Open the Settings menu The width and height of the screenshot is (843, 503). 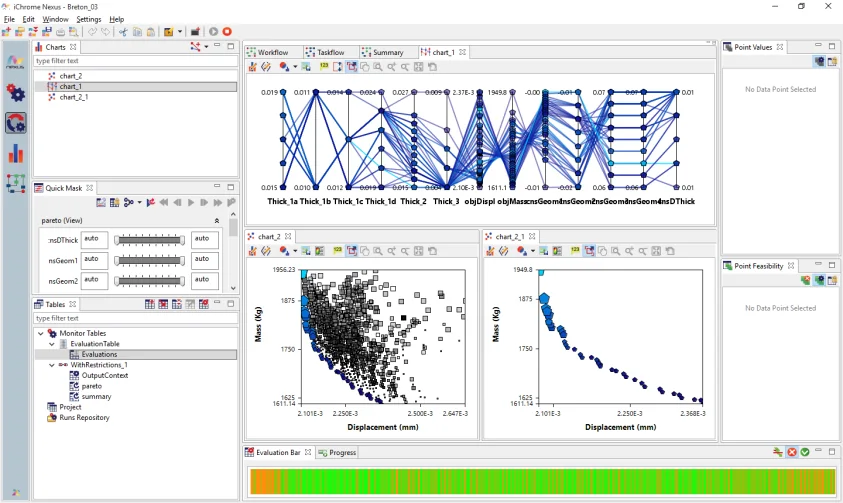click(89, 19)
